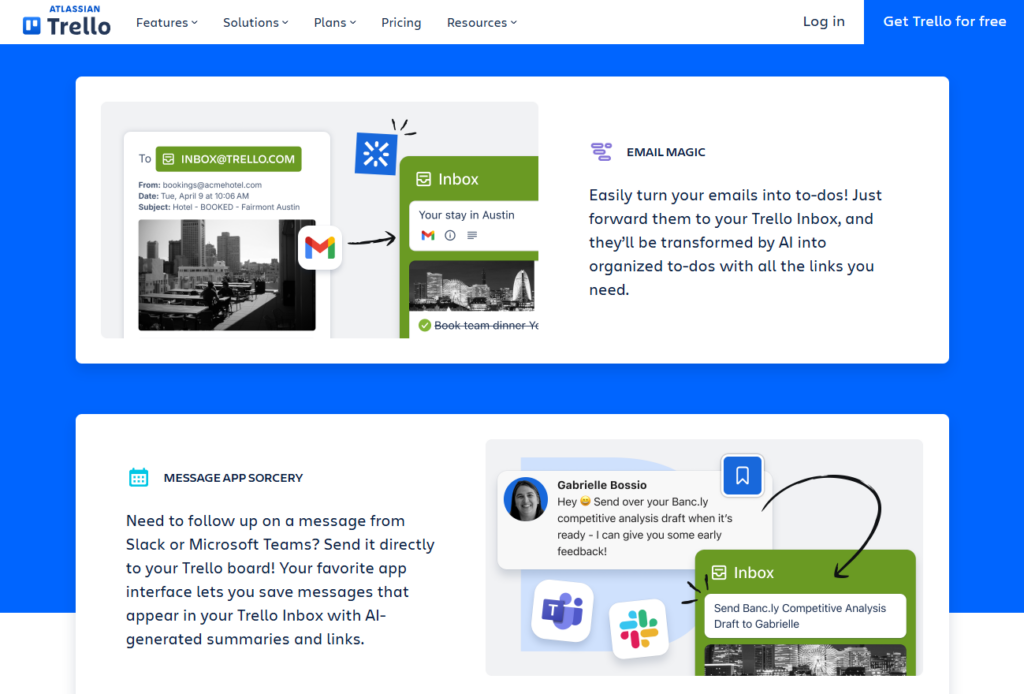Click the INBOX@TRELLO.COM green address tag
This screenshot has width=1024, height=694.
point(229,159)
